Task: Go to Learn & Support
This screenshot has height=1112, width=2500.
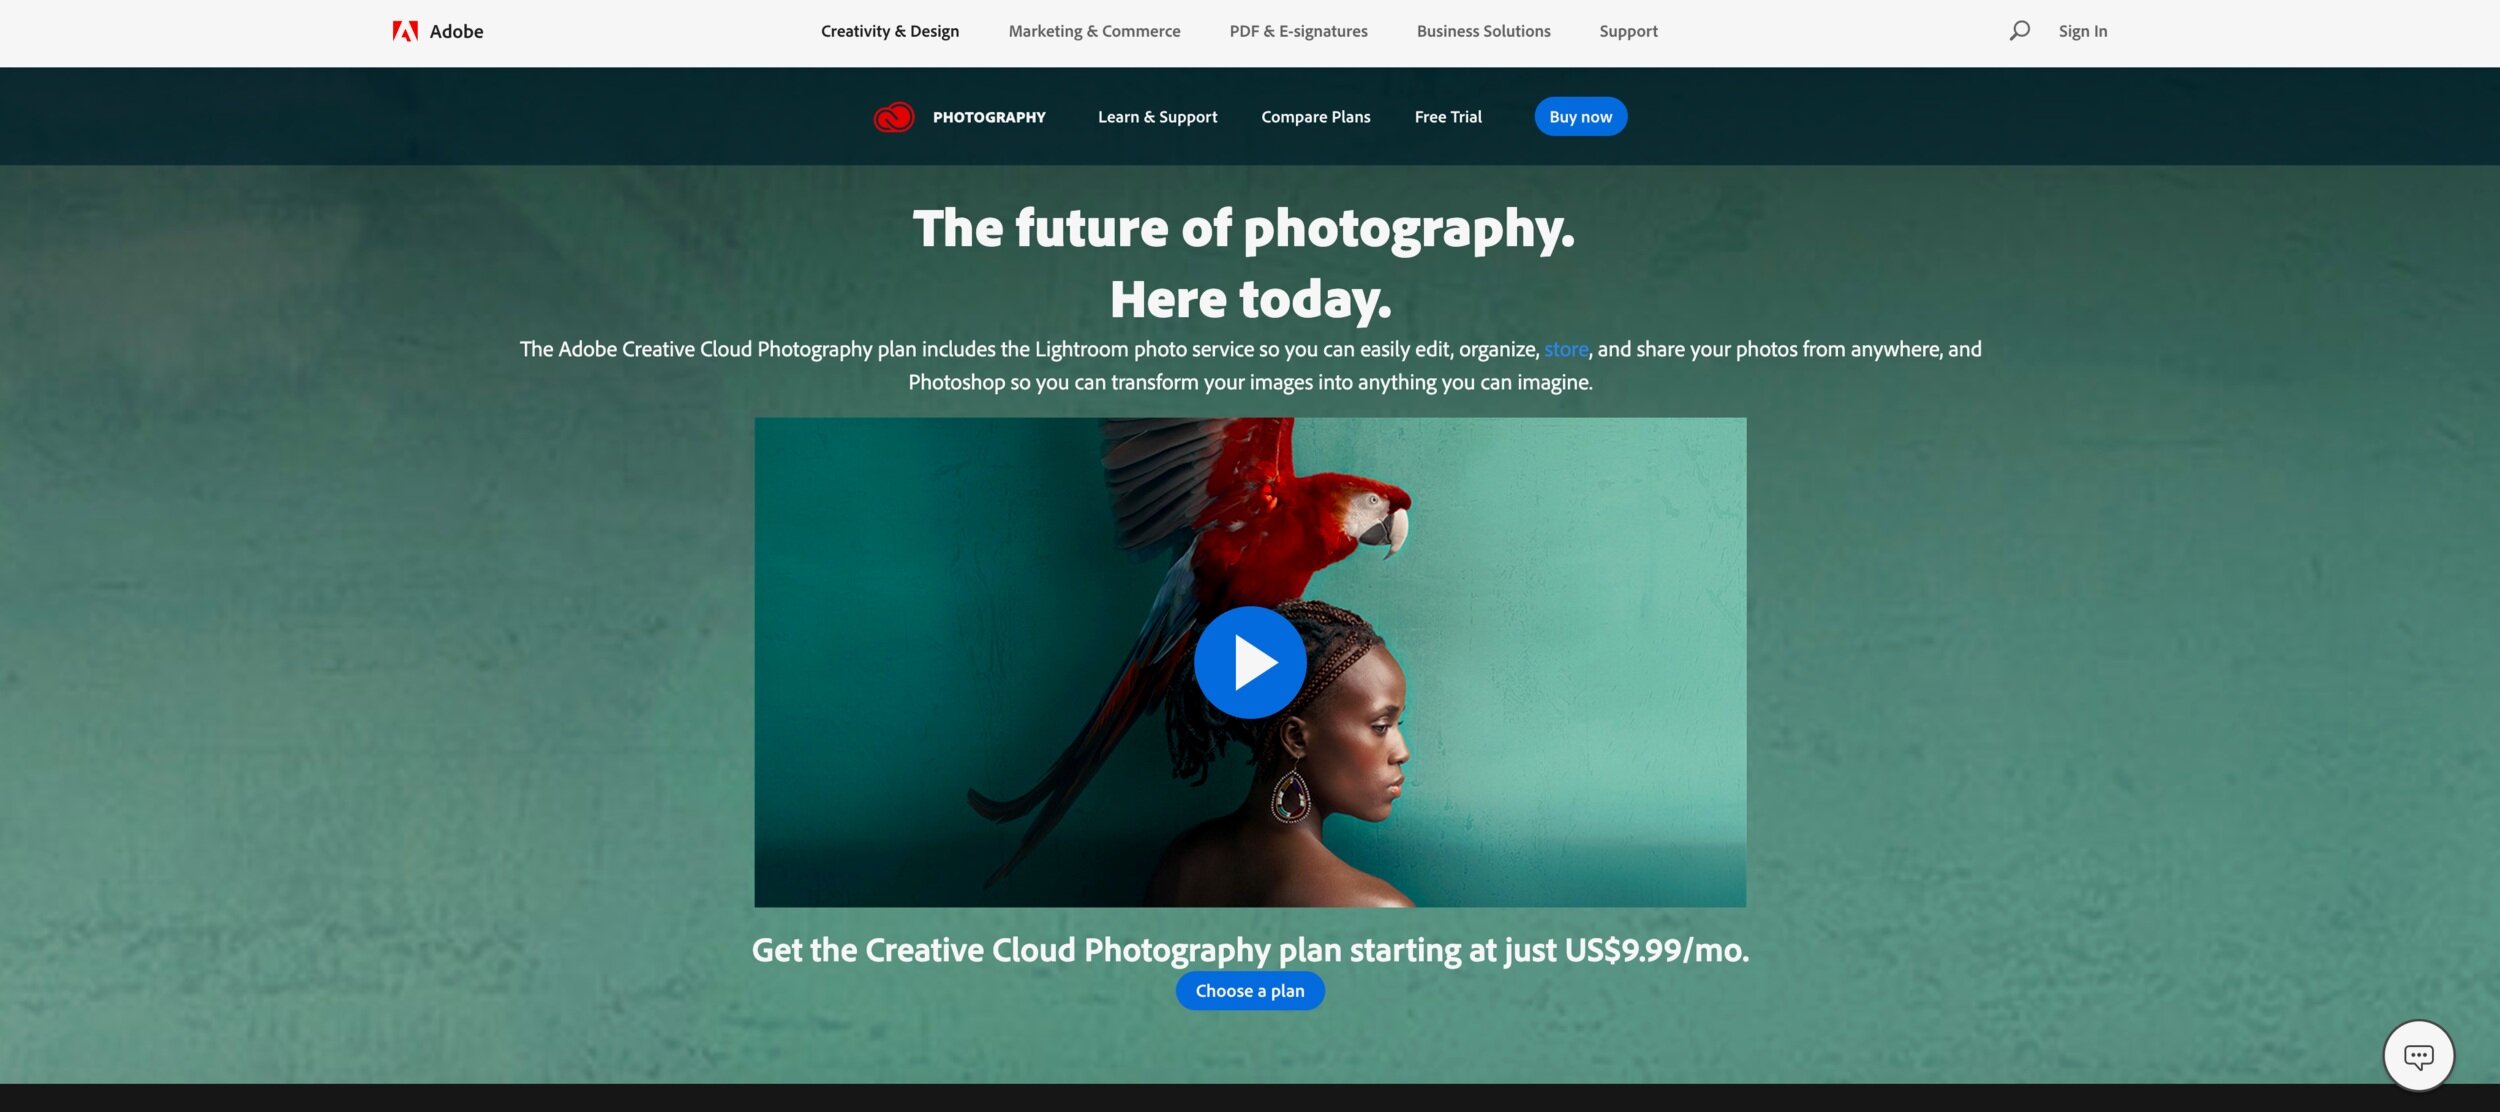Action: pyautogui.click(x=1157, y=117)
